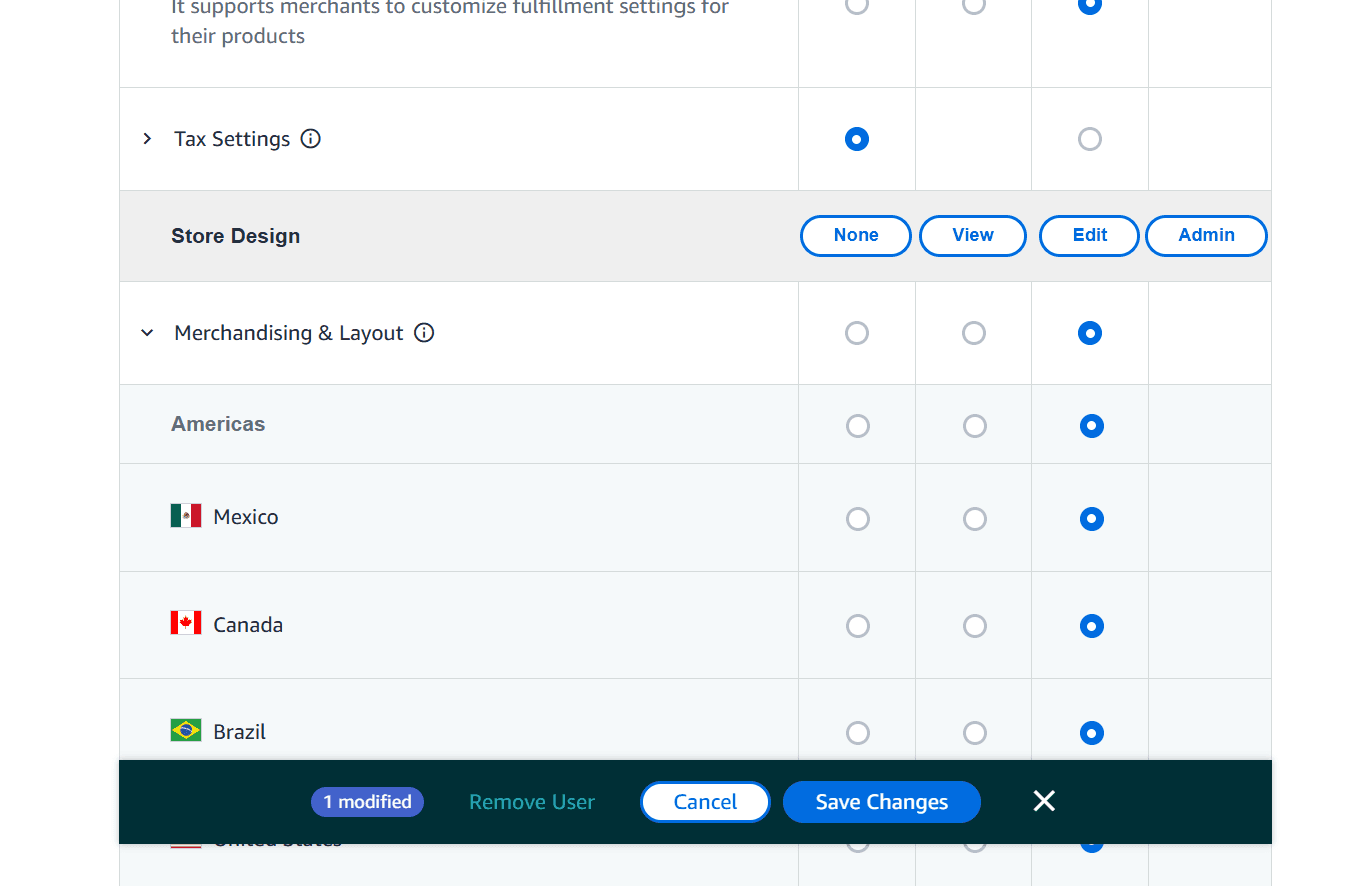Click the Mexico flag icon
1354x886 pixels.
click(186, 516)
